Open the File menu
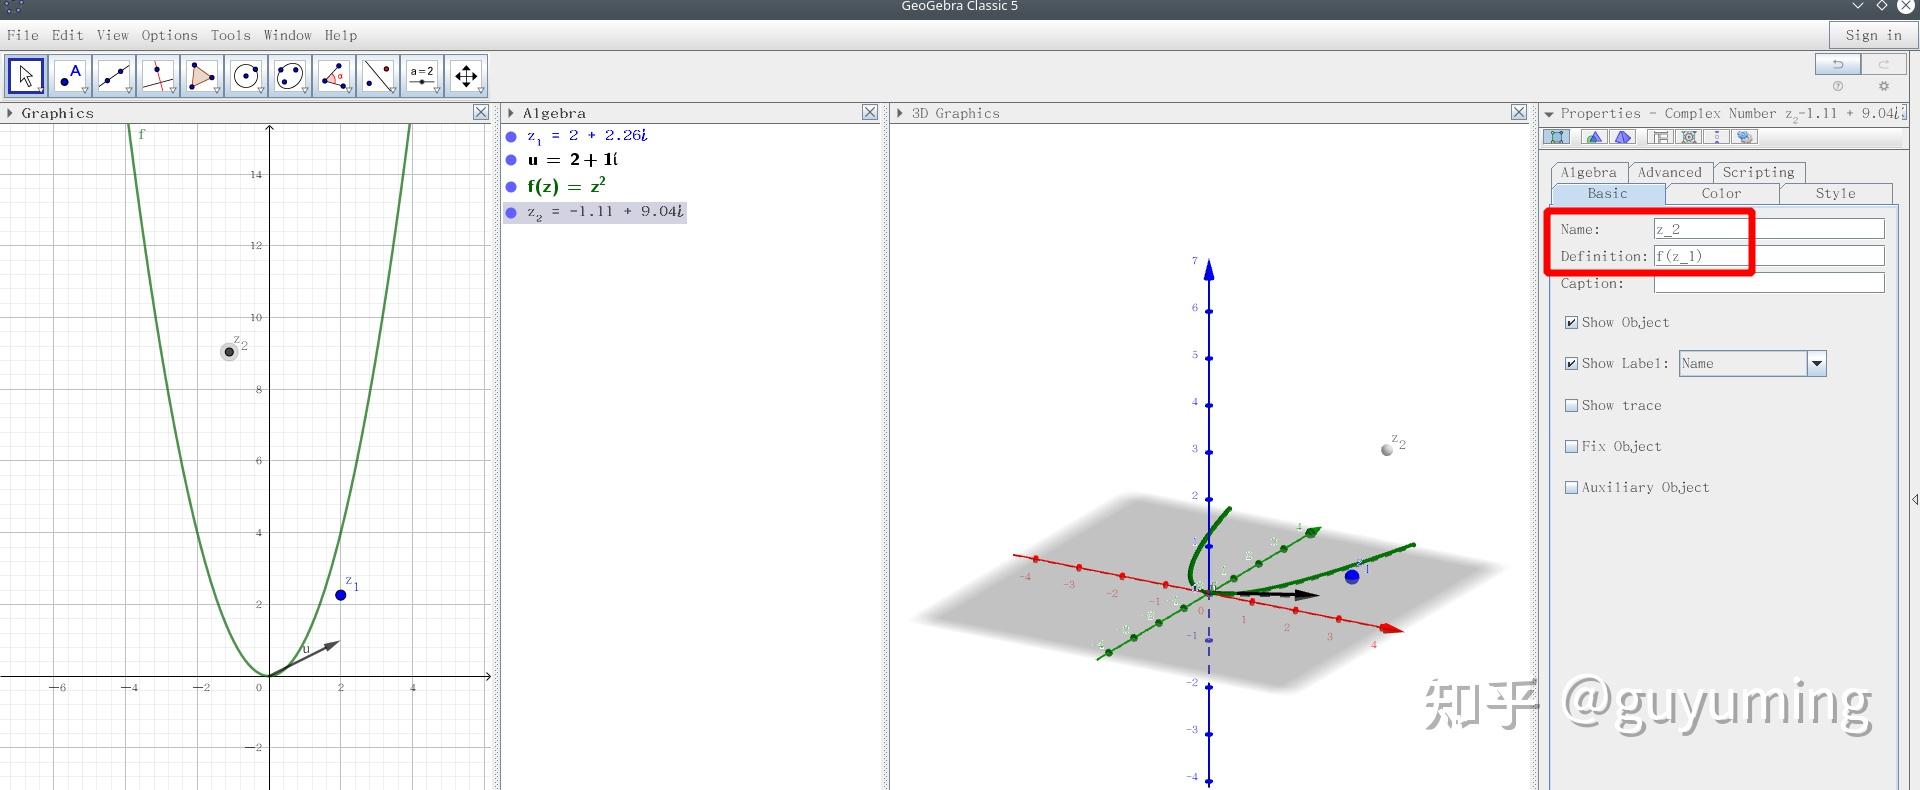The width and height of the screenshot is (1920, 790). [23, 35]
